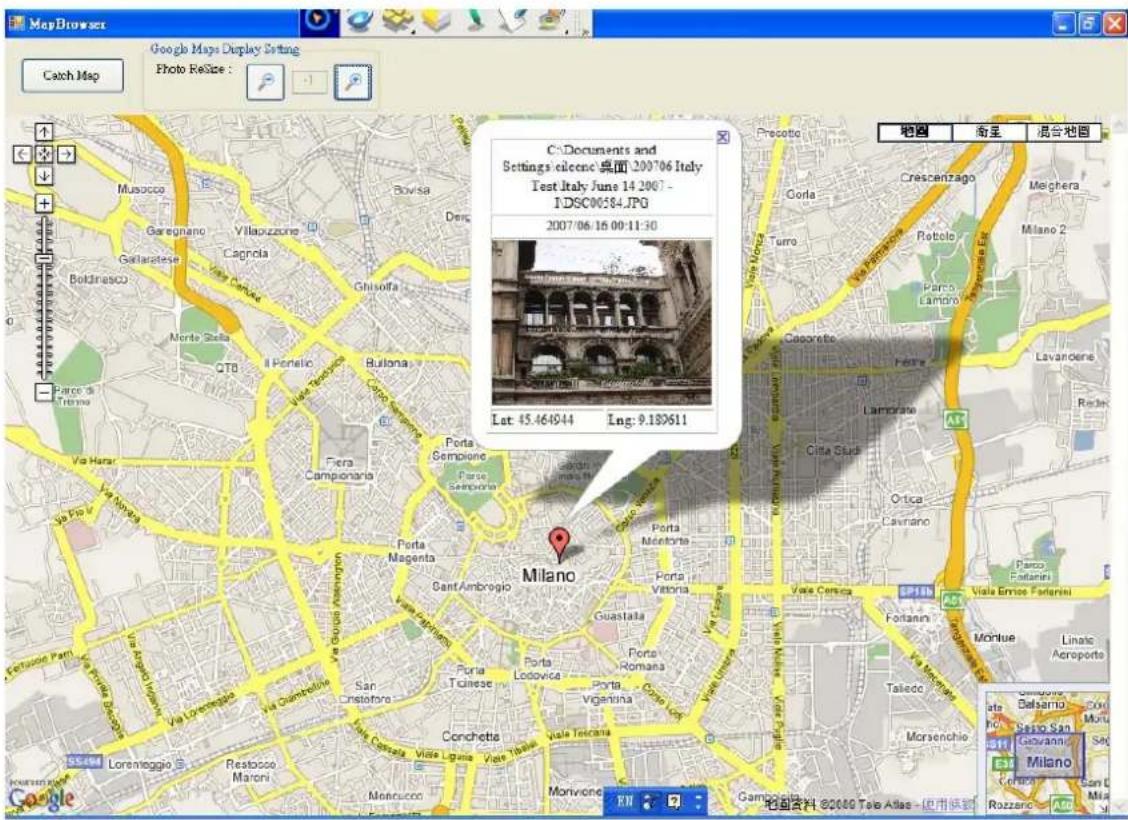Screen dimensions: 1128x820
Task: Shrink photo with left magnifier button
Action: click(x=265, y=82)
